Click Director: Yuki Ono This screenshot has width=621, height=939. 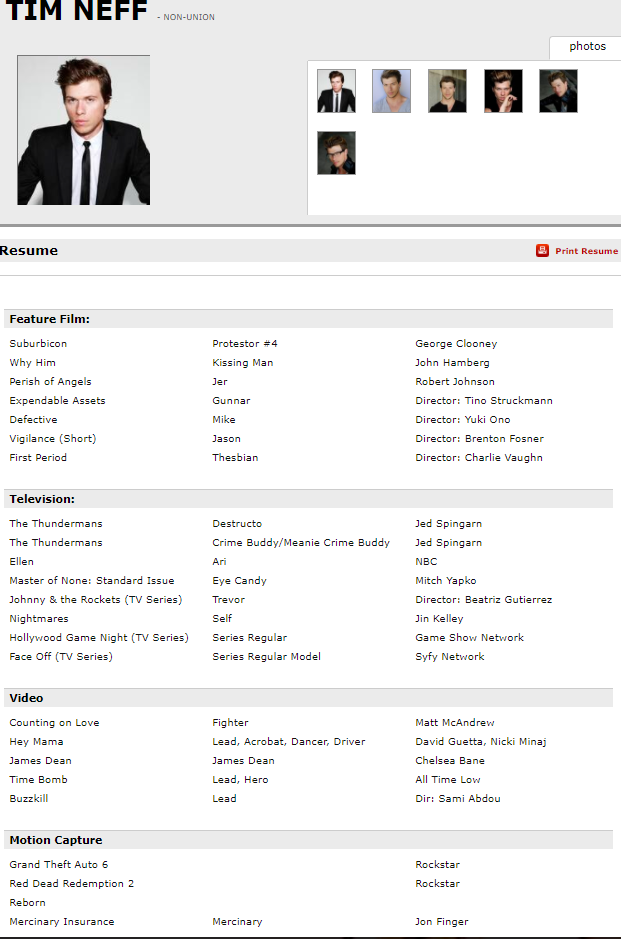click(x=463, y=420)
